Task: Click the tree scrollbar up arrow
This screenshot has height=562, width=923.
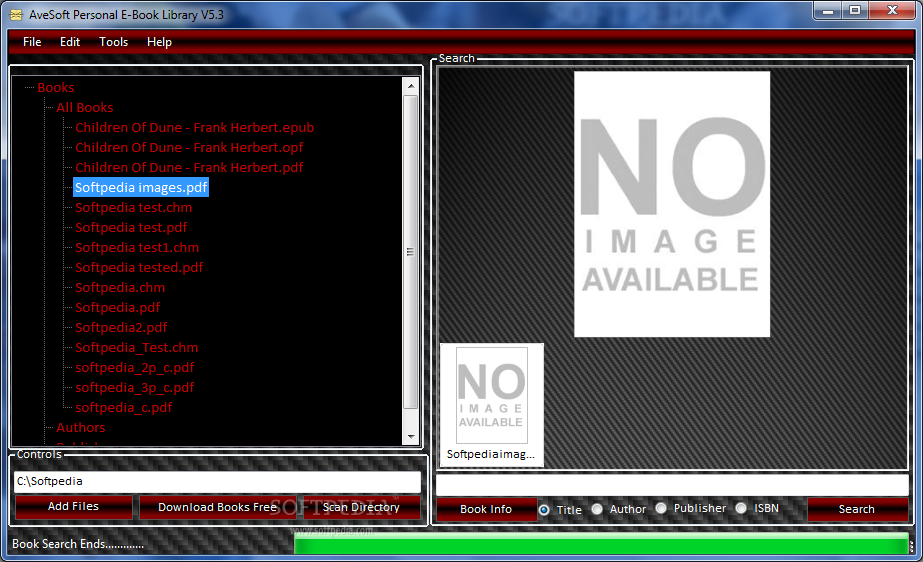Action: (x=411, y=86)
